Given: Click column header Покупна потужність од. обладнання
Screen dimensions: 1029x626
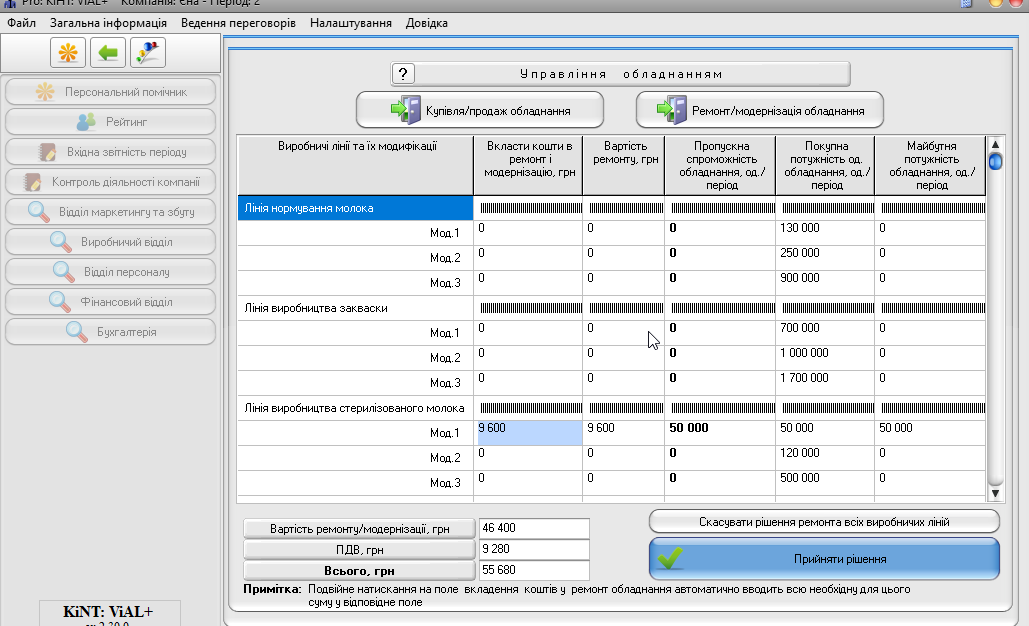Looking at the screenshot, I should tap(826, 165).
